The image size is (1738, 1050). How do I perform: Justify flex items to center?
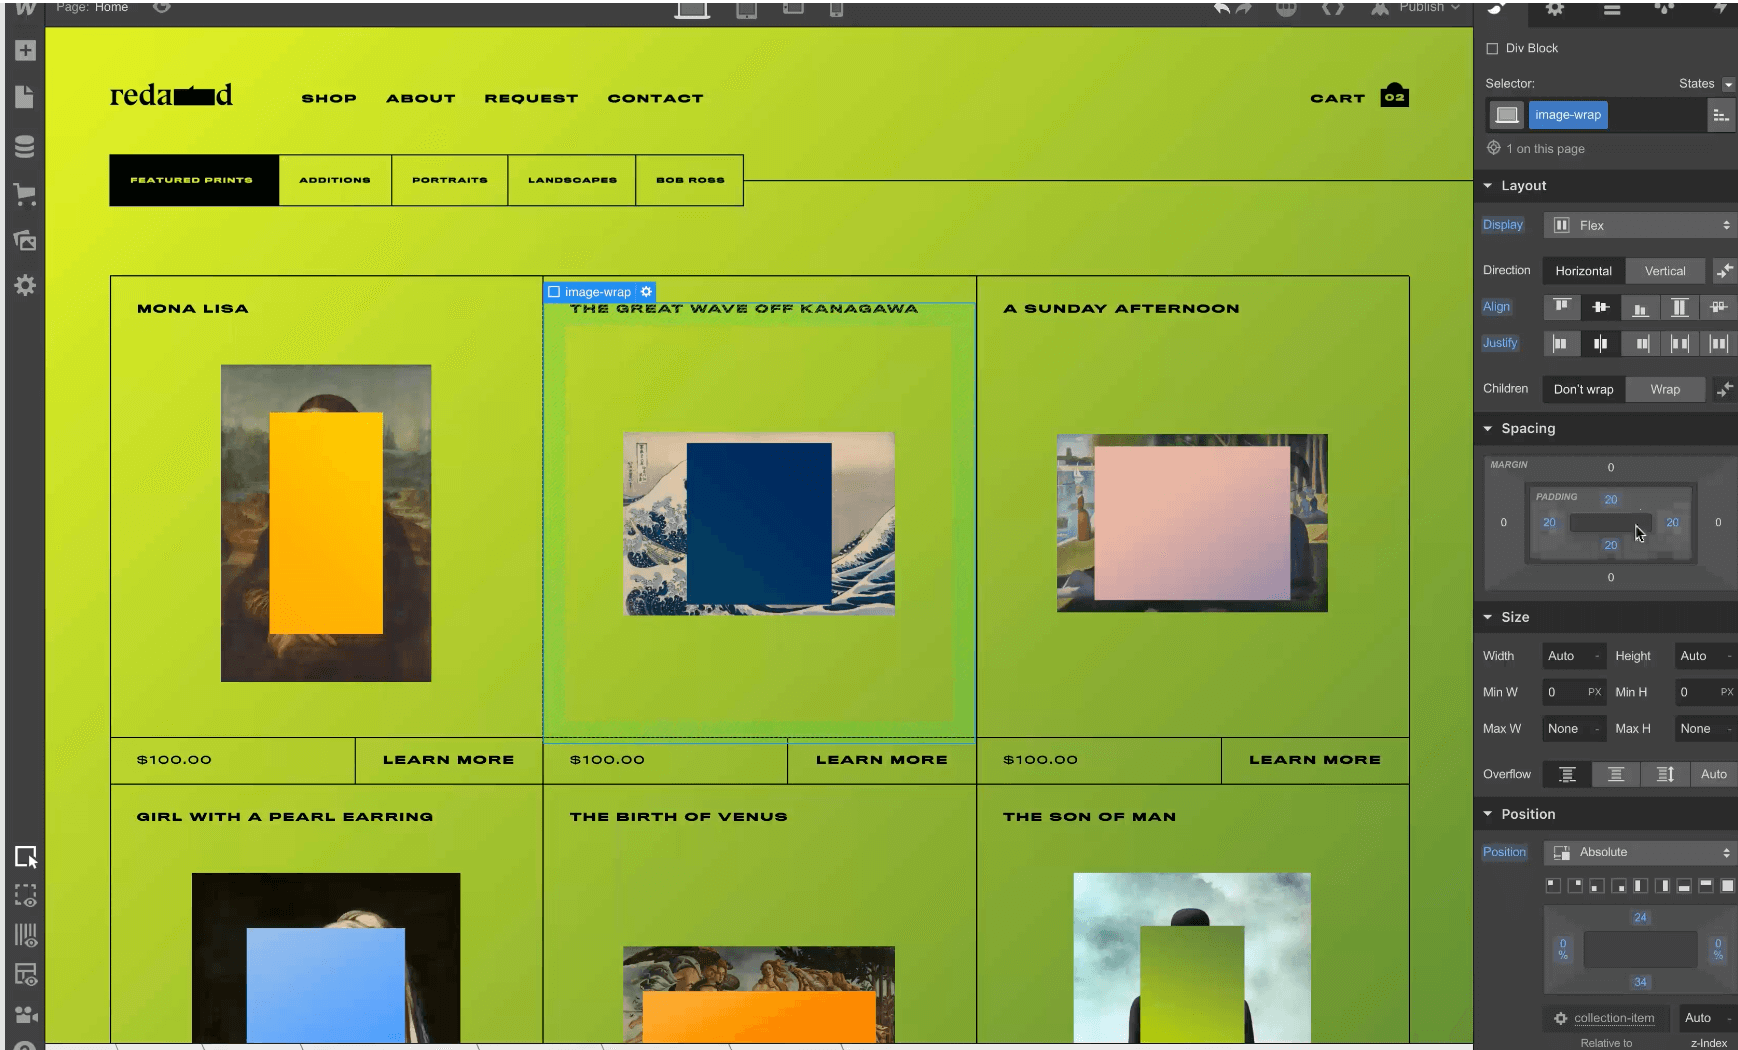coord(1601,344)
